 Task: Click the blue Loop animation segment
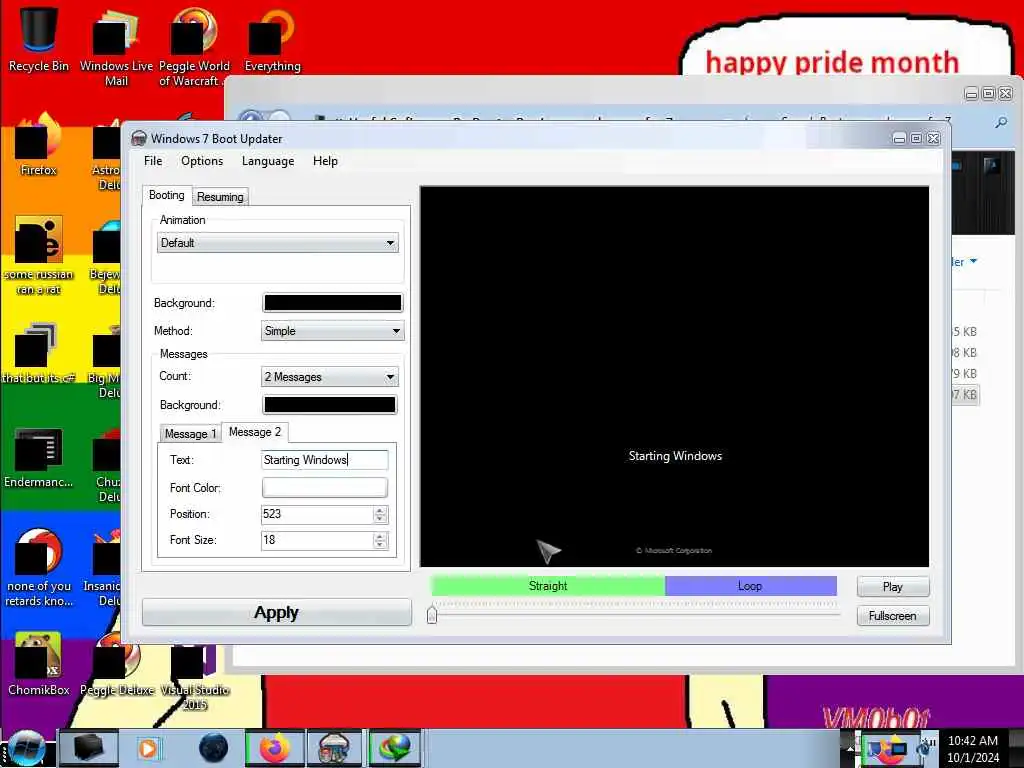click(x=750, y=586)
